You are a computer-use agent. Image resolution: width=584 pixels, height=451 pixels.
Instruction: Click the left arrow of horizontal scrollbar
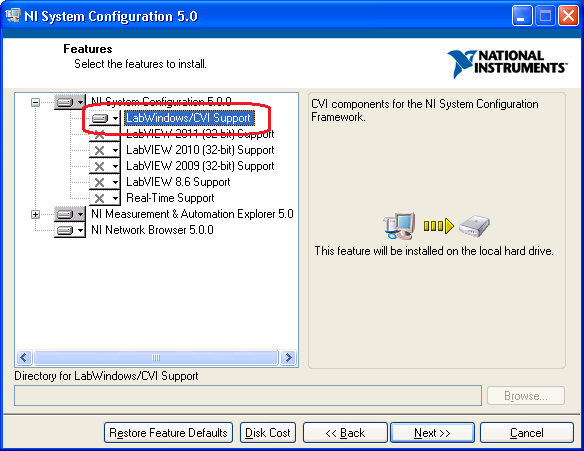[24, 358]
